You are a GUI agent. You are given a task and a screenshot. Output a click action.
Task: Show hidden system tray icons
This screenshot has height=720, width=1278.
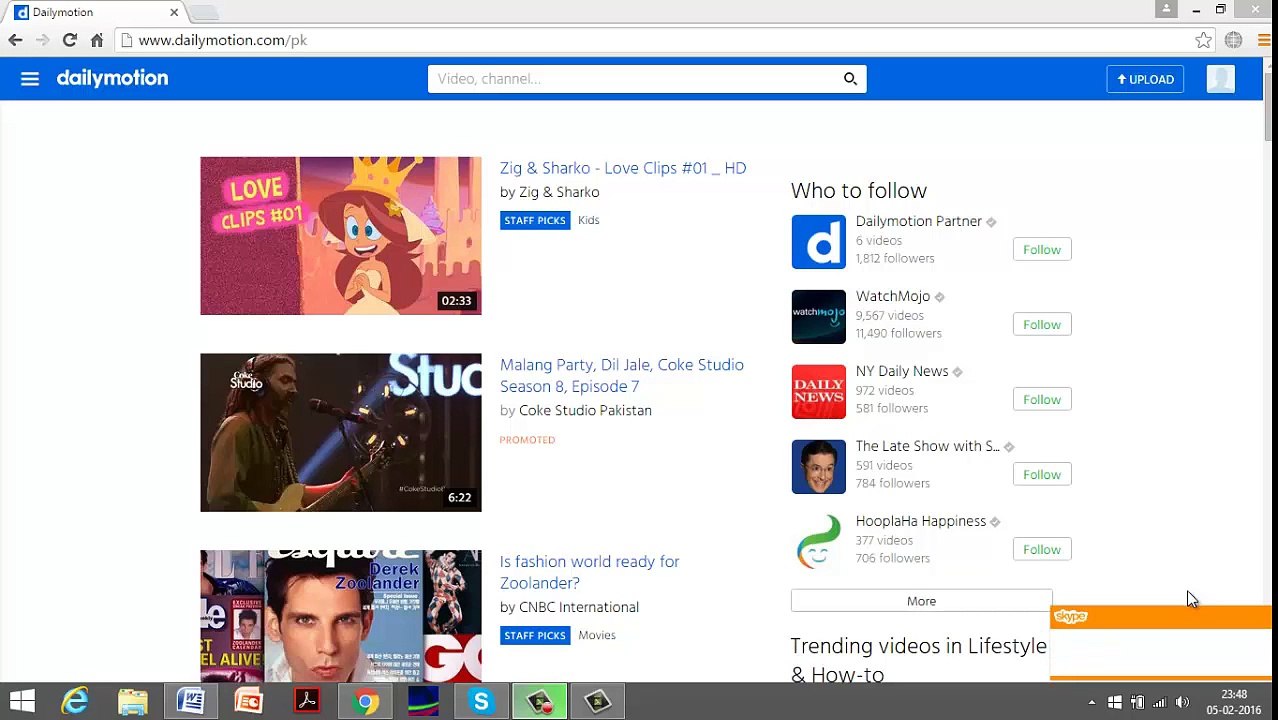tap(1091, 702)
